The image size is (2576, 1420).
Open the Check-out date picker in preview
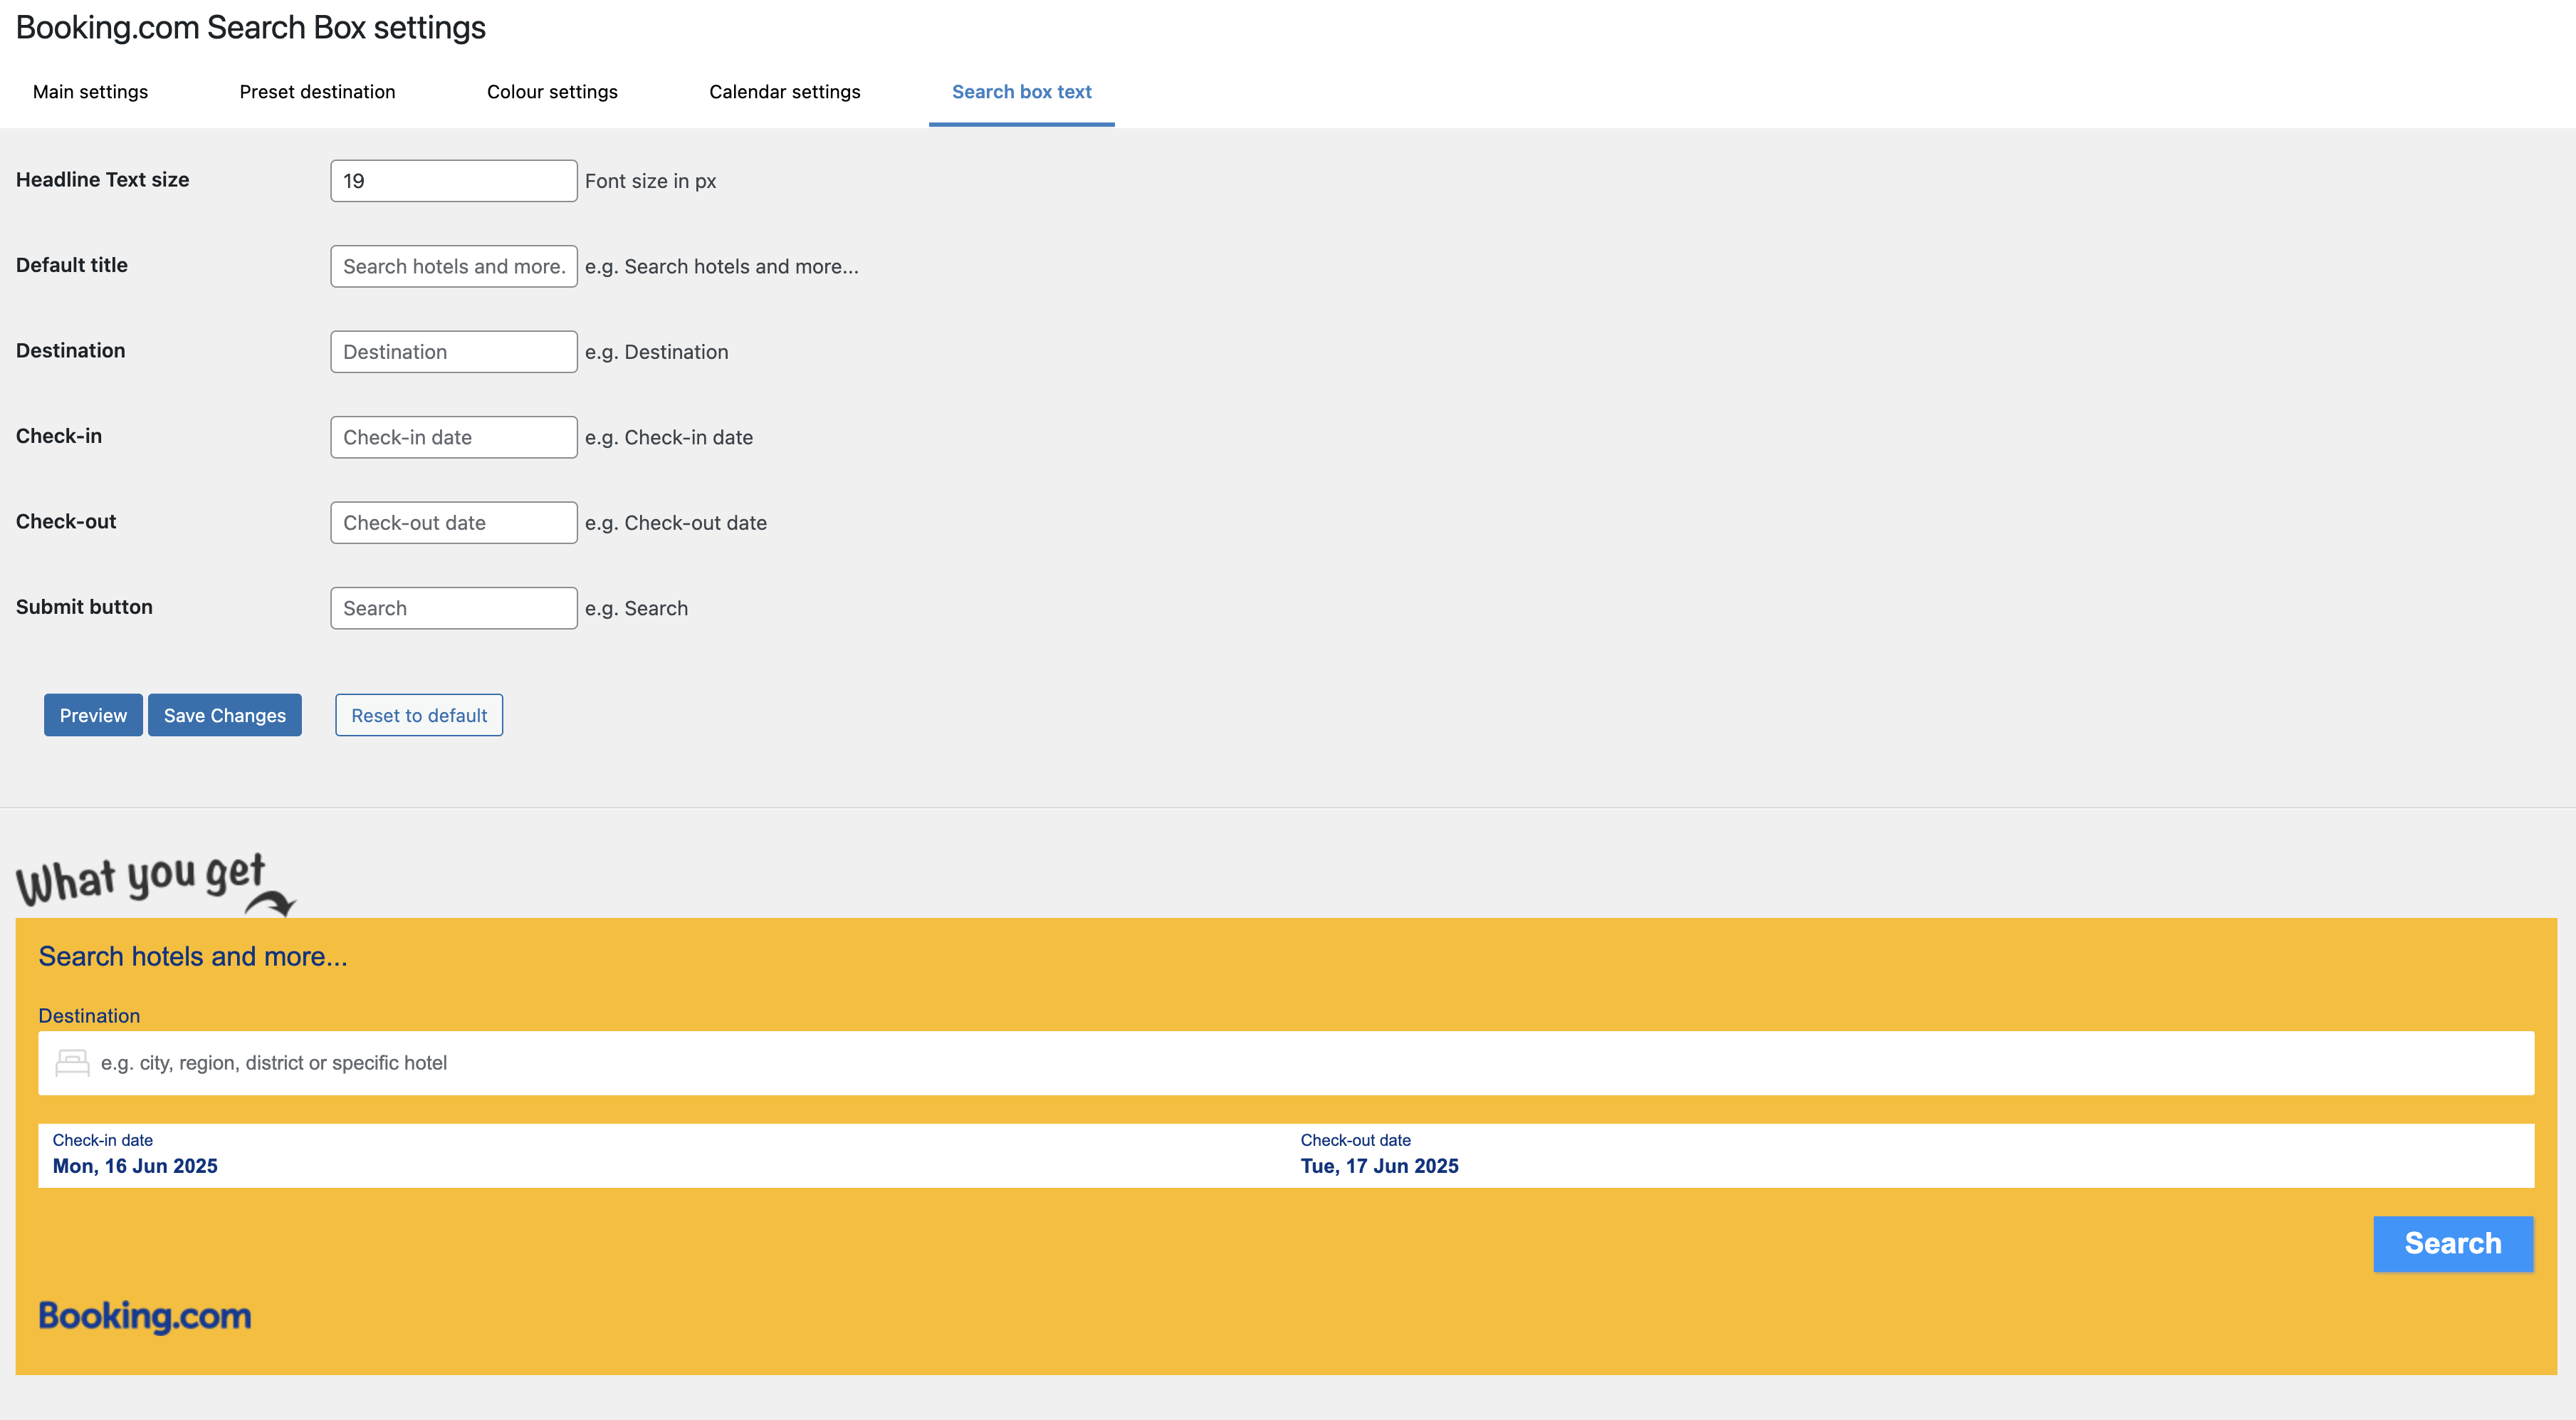pyautogui.click(x=1910, y=1155)
